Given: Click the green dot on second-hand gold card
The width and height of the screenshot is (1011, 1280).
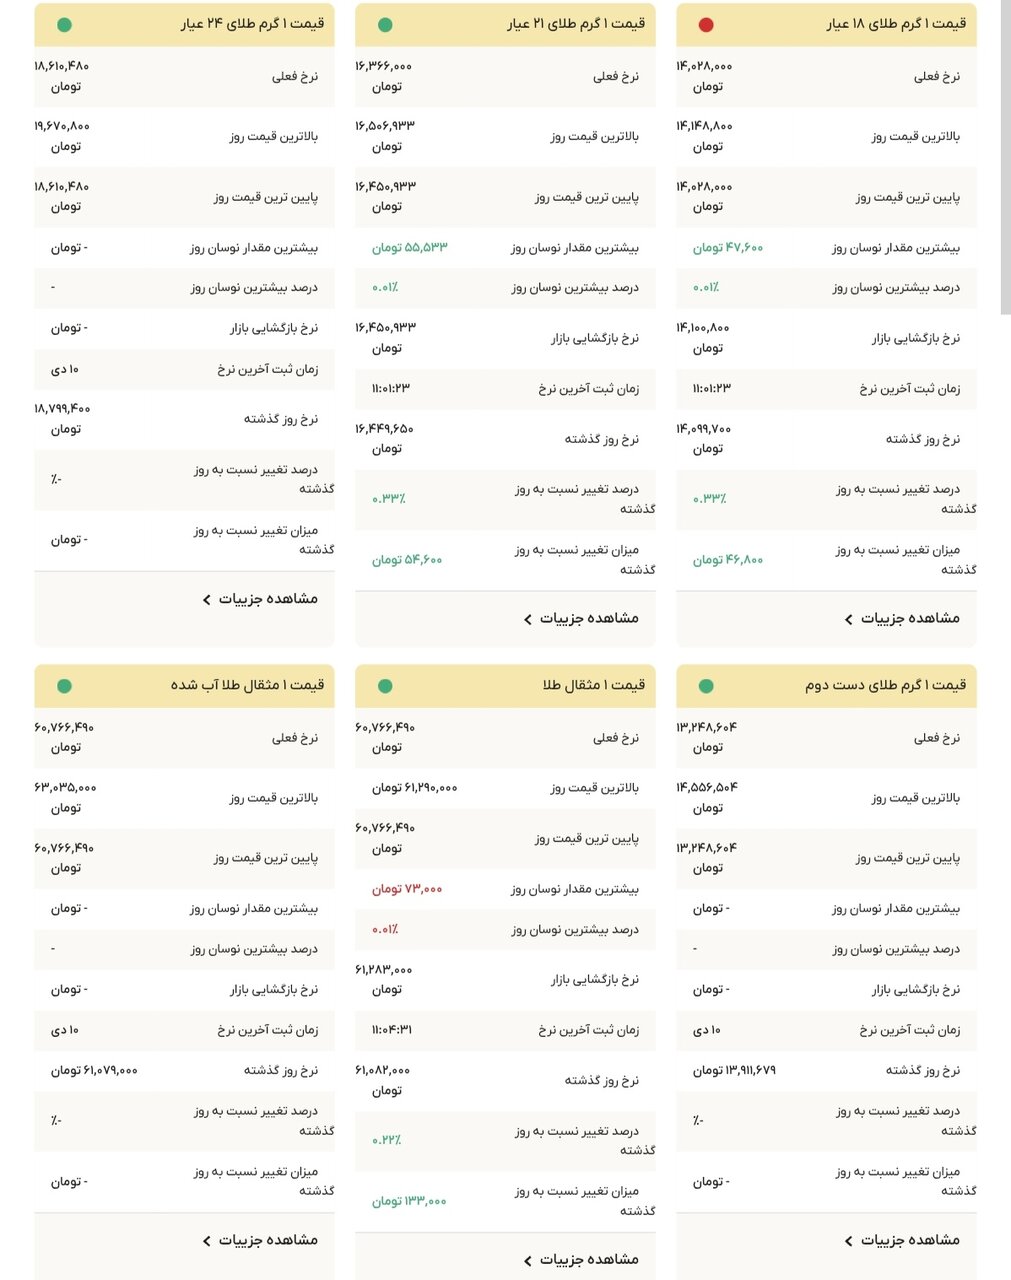Looking at the screenshot, I should pyautogui.click(x=707, y=685).
